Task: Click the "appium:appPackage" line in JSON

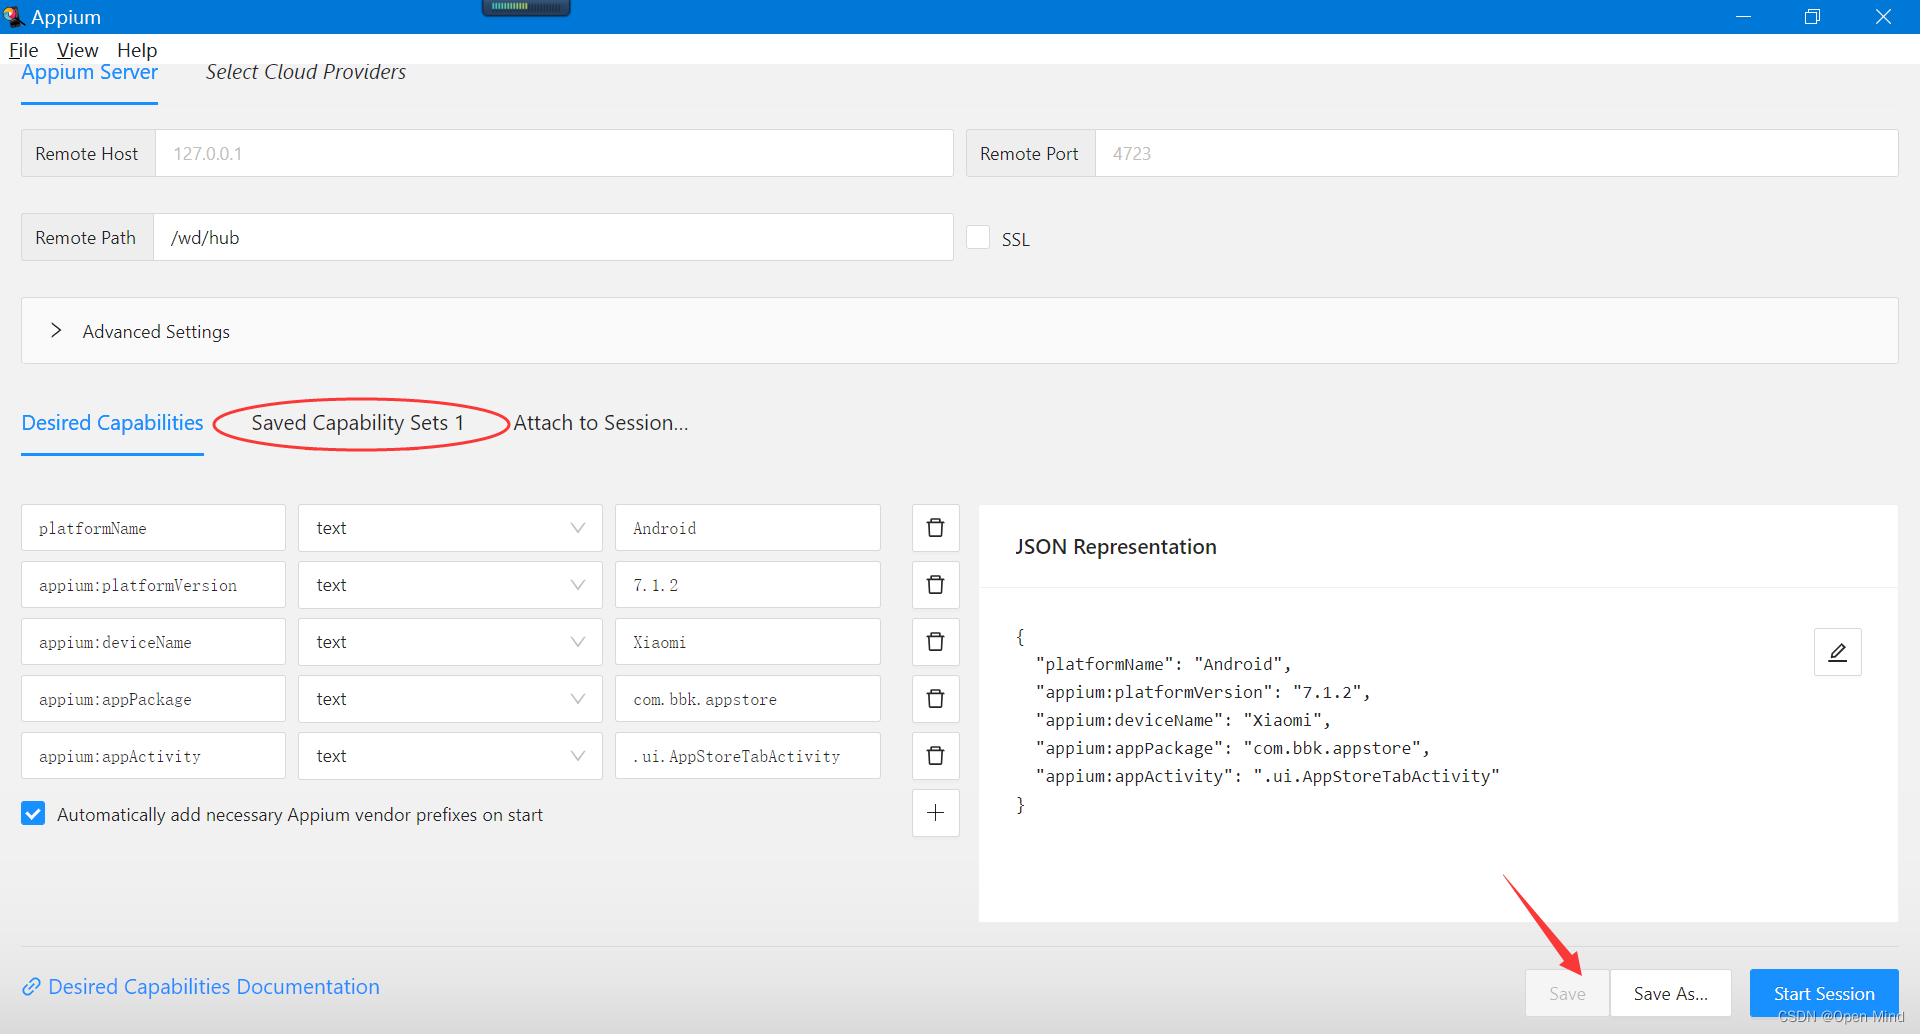Action: coord(1233,748)
